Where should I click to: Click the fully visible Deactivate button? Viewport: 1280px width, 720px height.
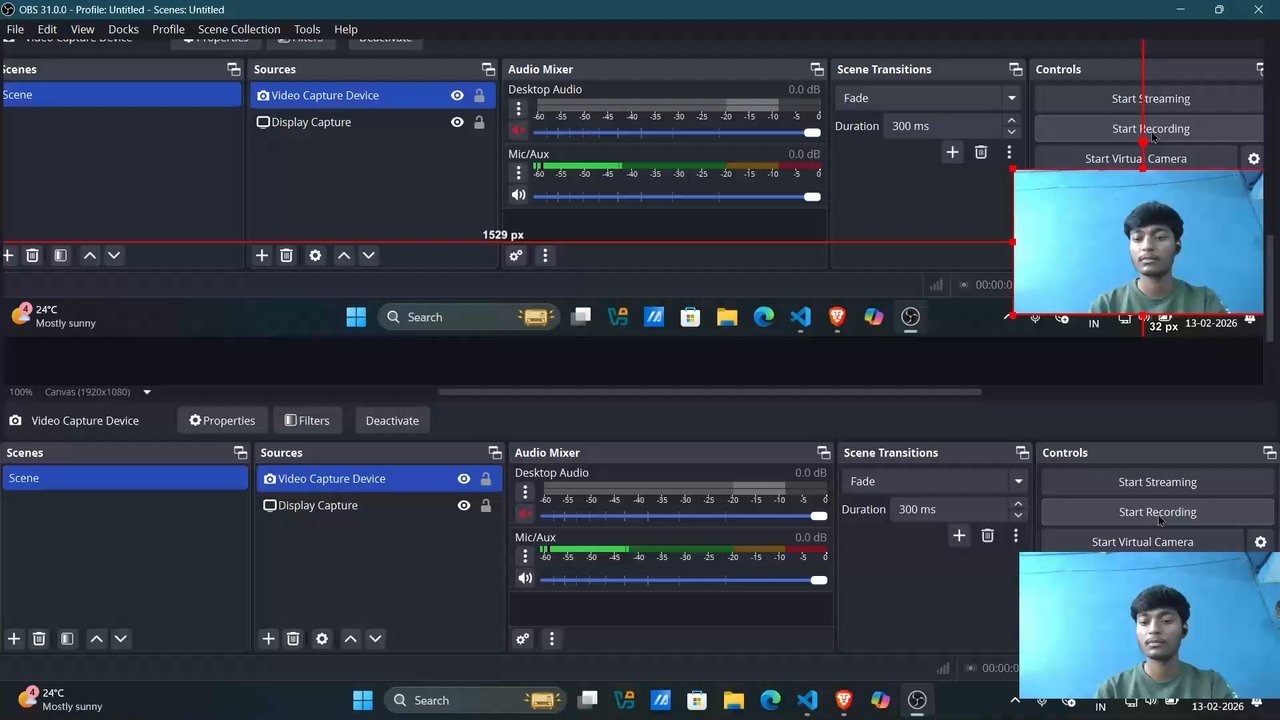pyautogui.click(x=392, y=421)
